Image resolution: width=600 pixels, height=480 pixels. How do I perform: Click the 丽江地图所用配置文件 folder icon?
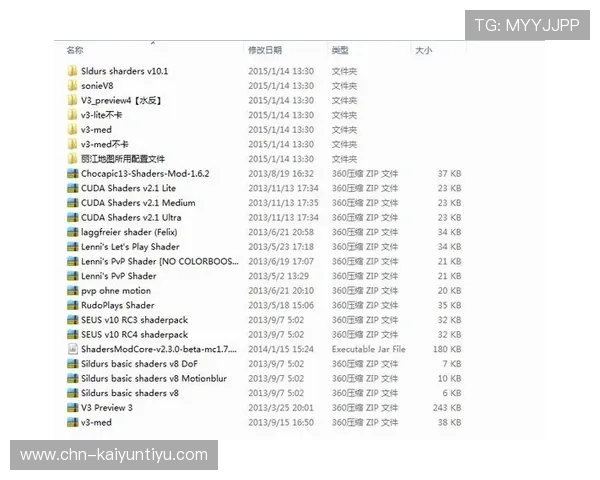[72, 158]
